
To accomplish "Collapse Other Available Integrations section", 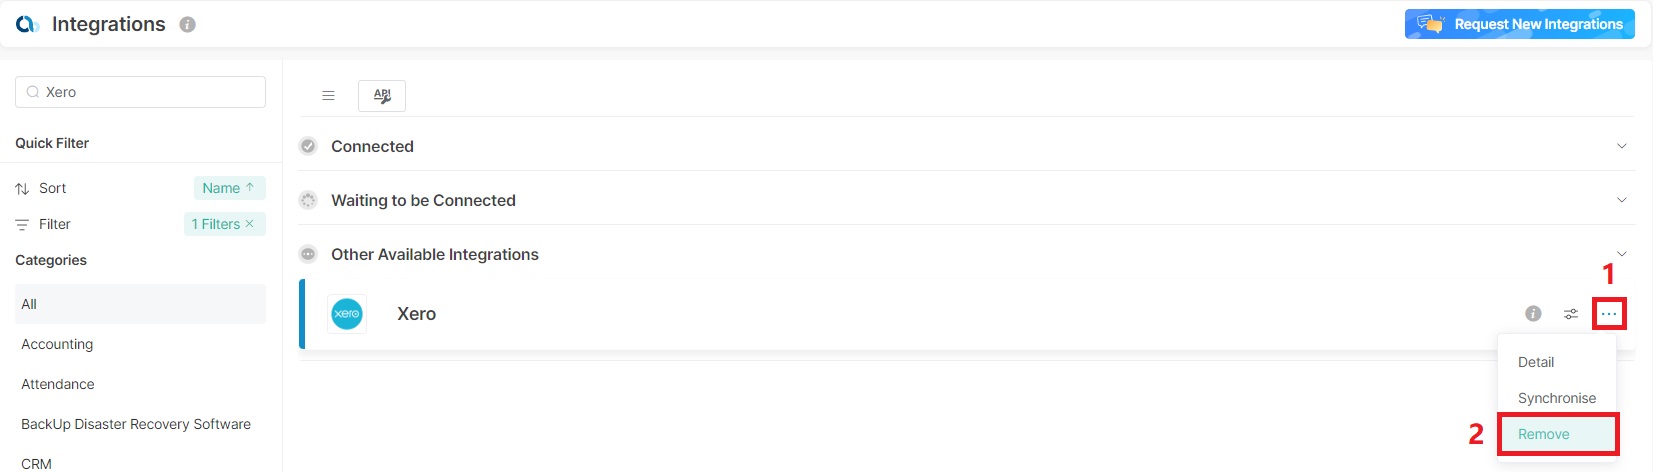I will point(1621,254).
